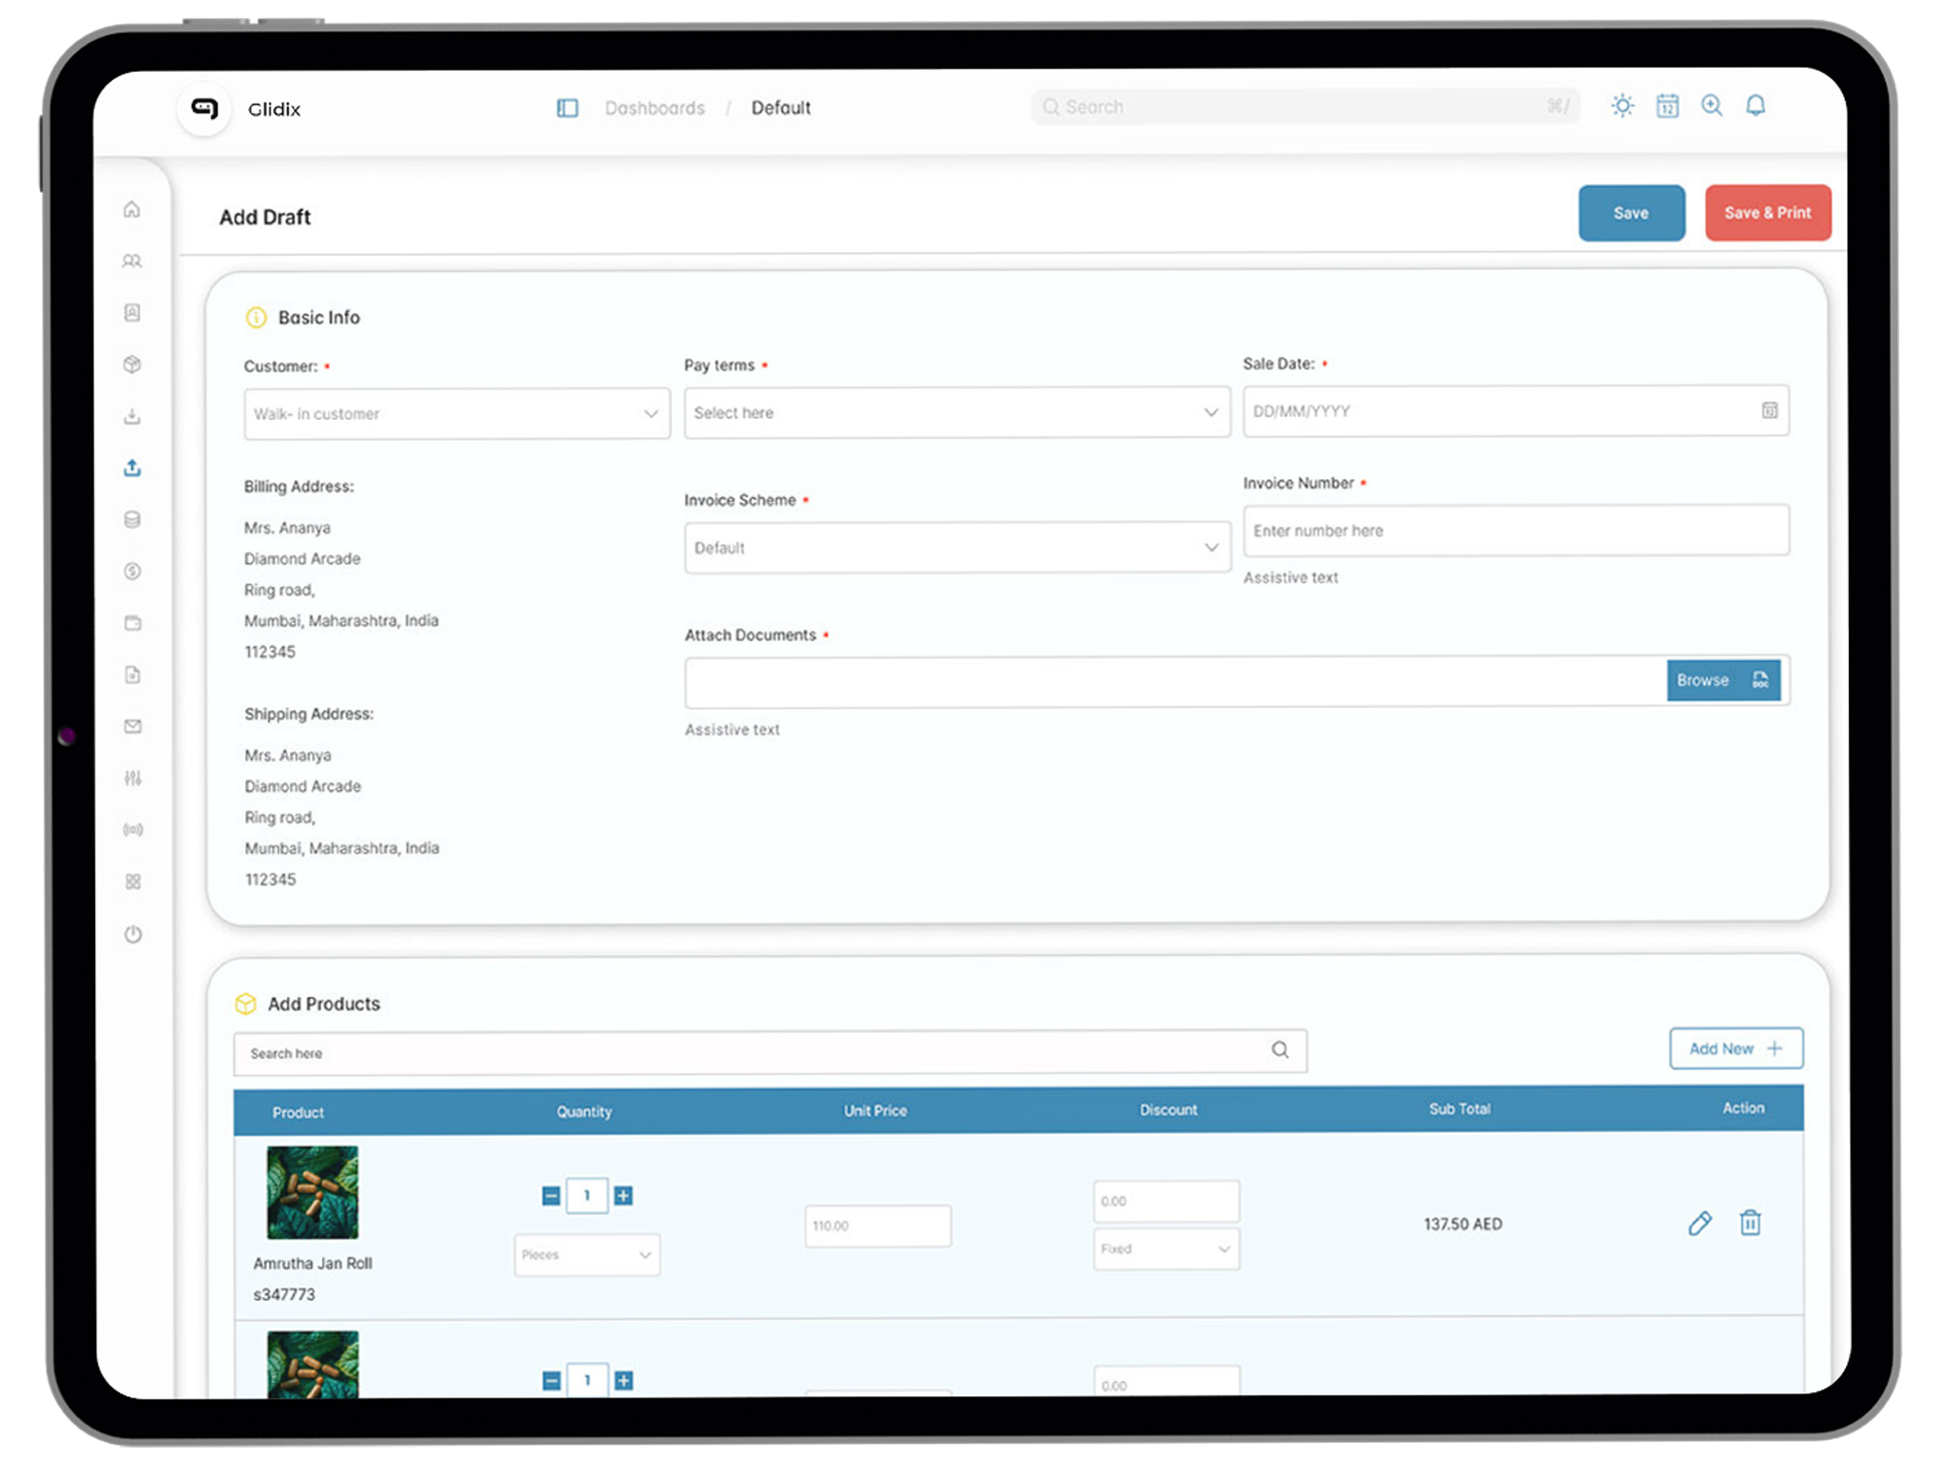Switch theme using the sun icon

click(1622, 105)
